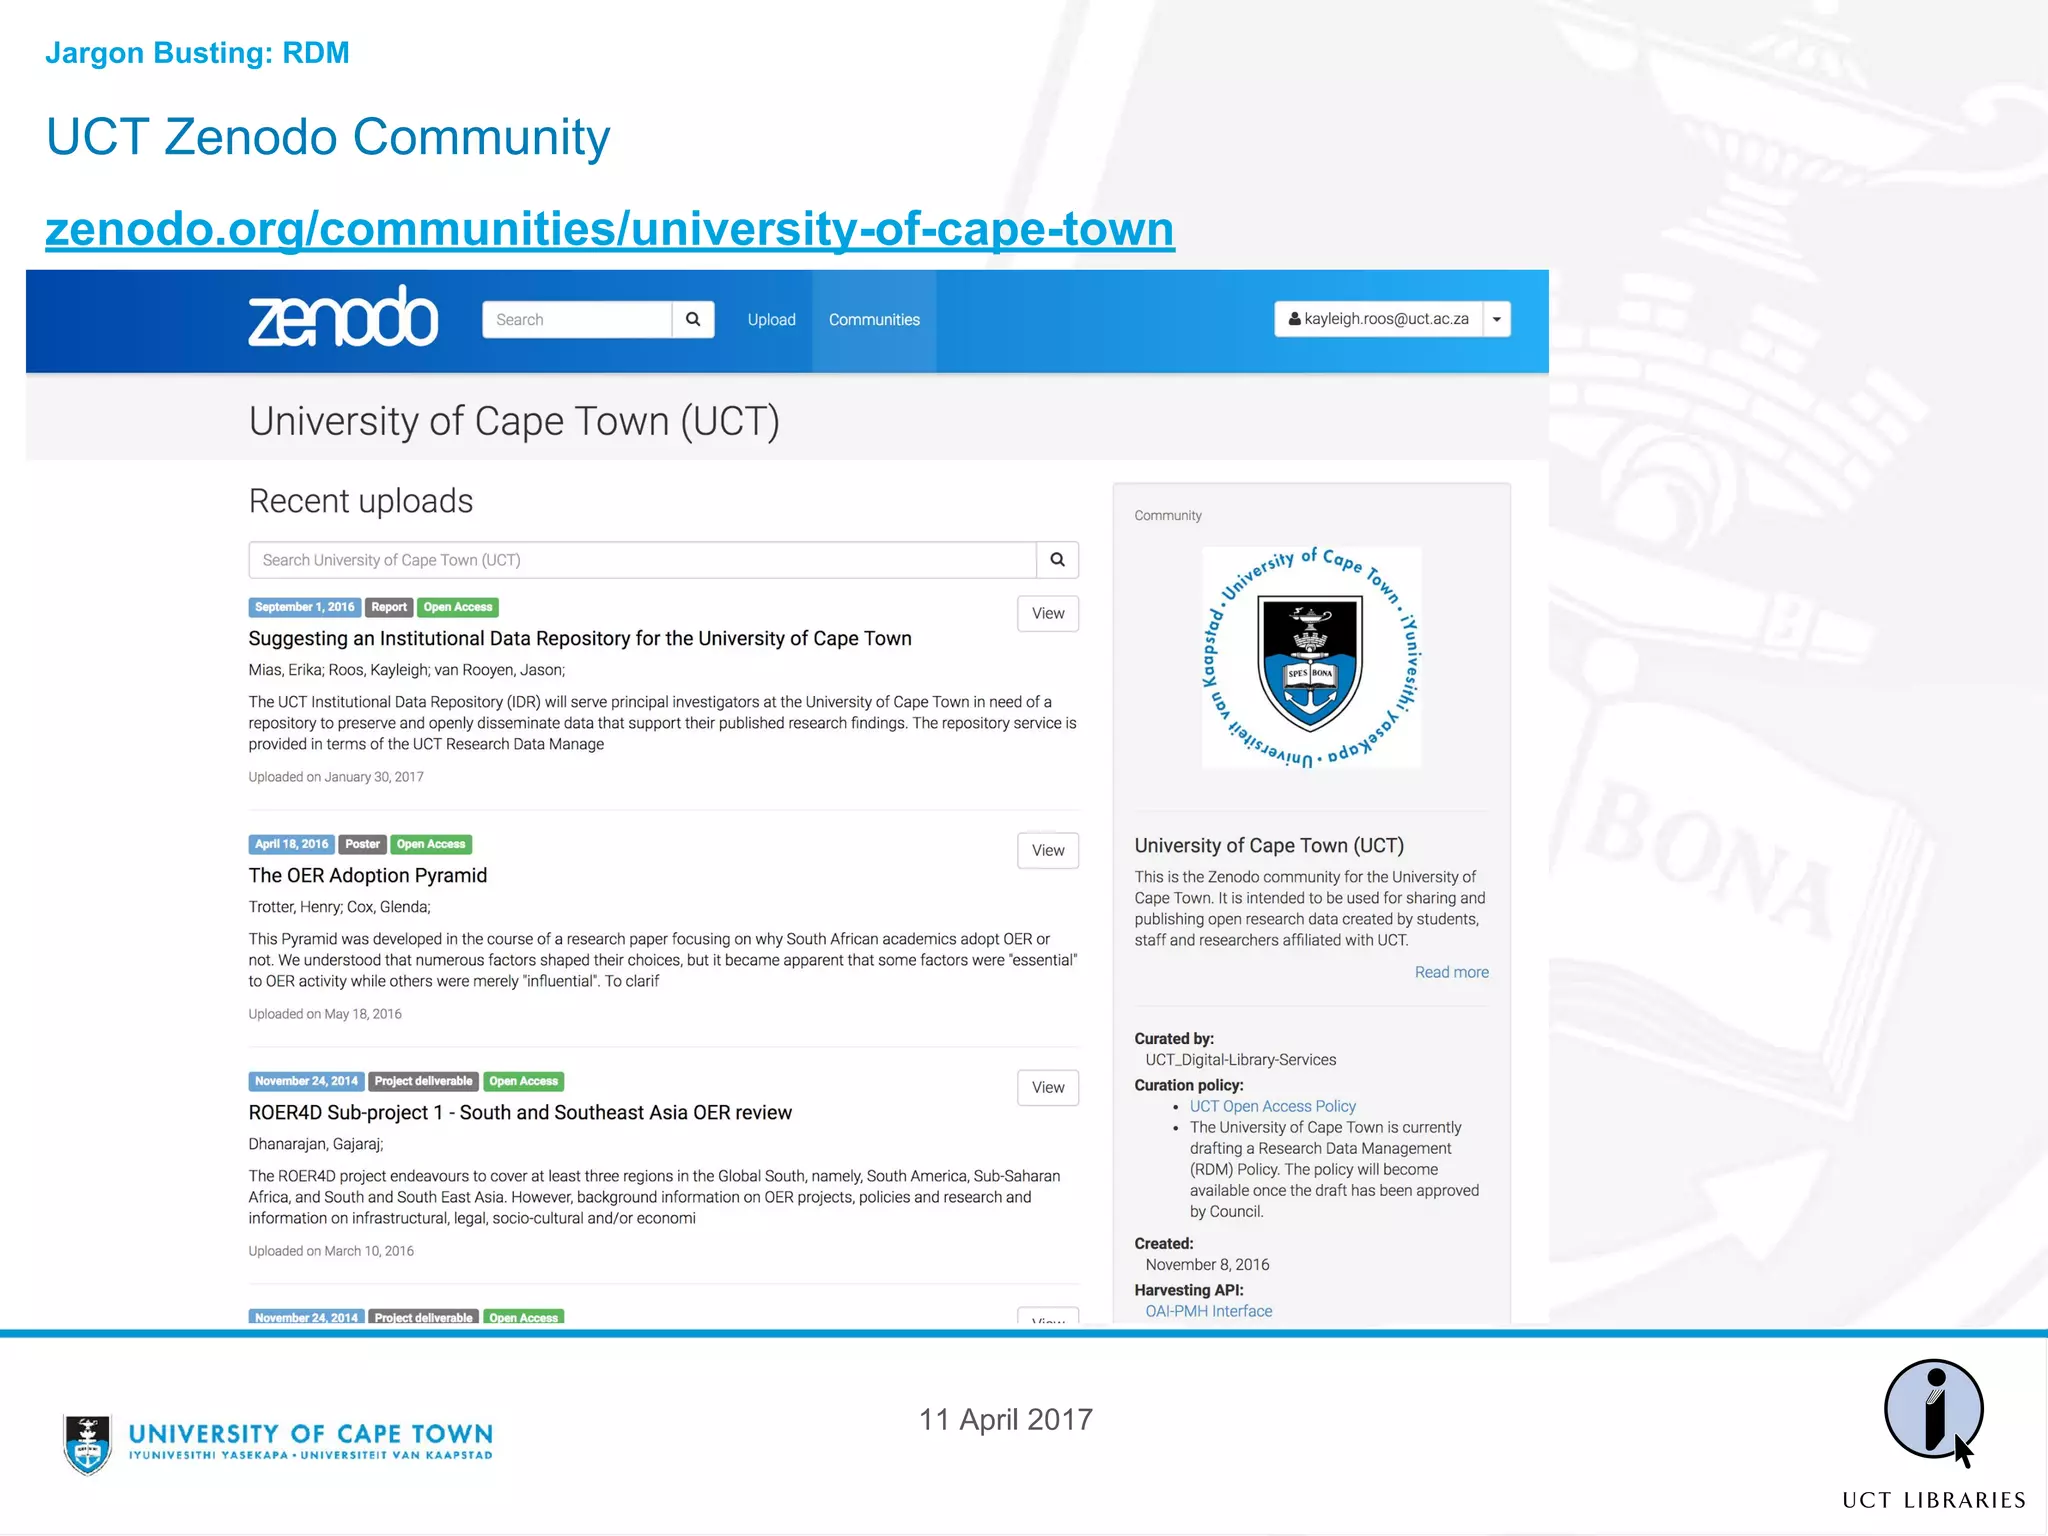This screenshot has height=1536, width=2048.
Task: Click the community search magnifier button
Action: pos(1057,560)
